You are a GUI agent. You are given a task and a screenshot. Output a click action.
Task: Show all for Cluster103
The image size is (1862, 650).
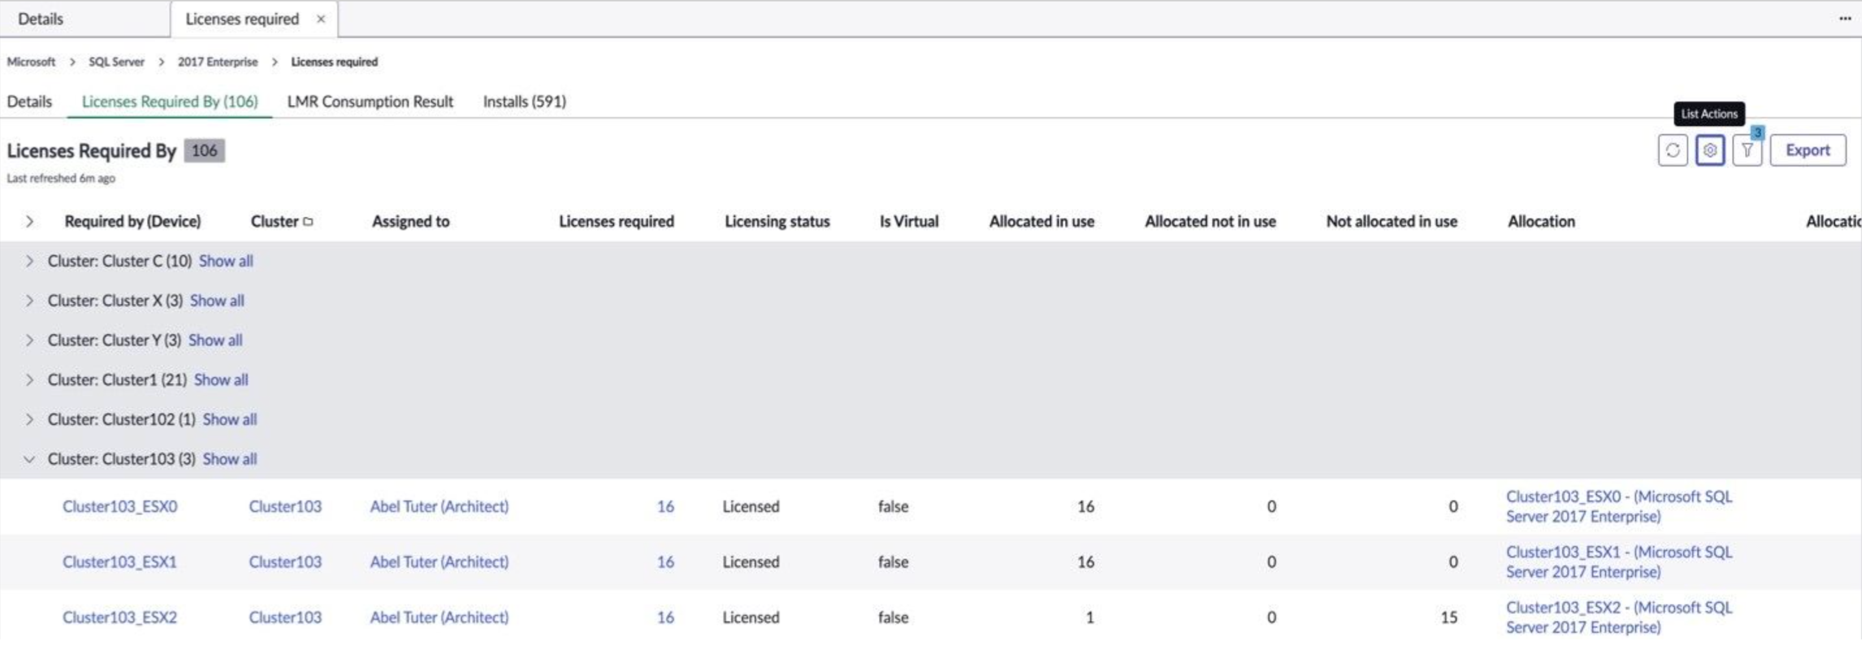point(229,459)
